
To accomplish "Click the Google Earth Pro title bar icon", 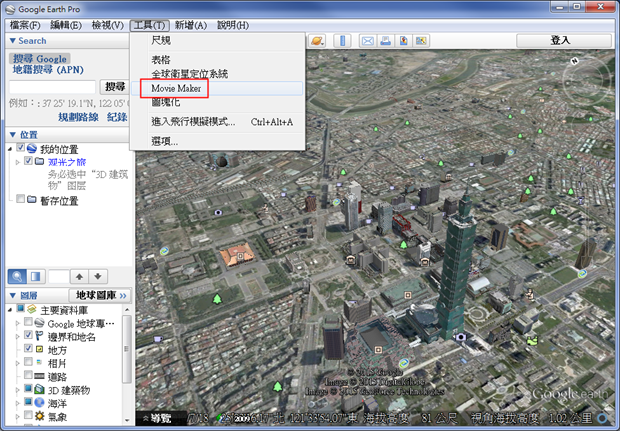I will tap(10, 9).
